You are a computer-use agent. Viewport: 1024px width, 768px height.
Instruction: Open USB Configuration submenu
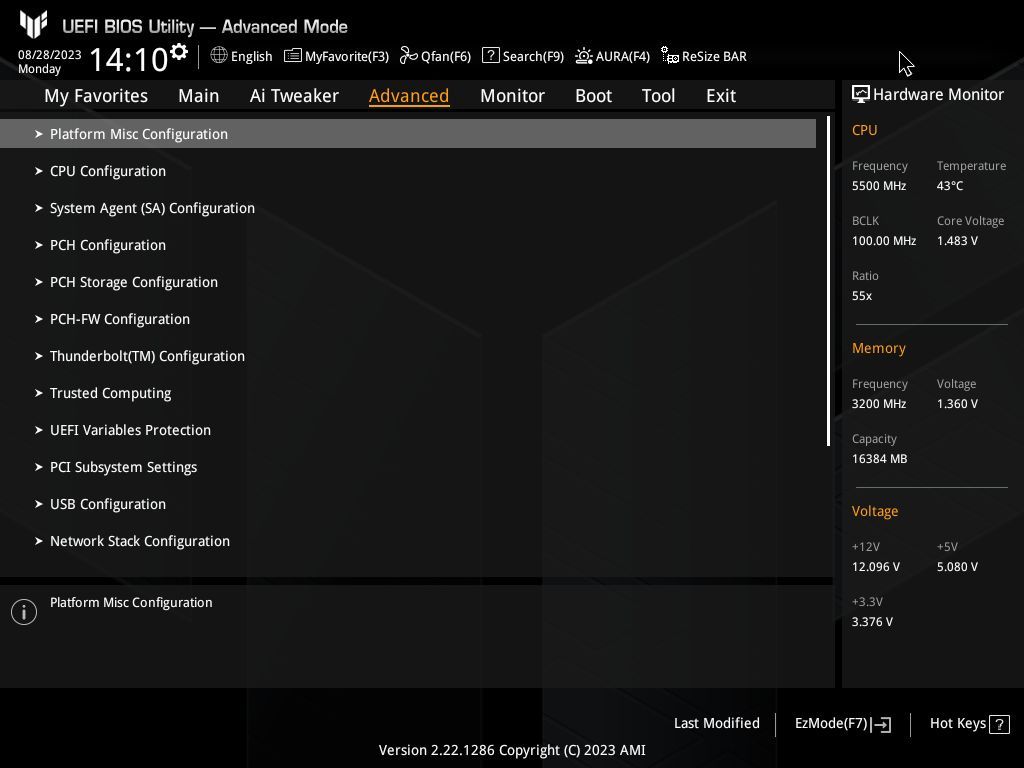(108, 504)
